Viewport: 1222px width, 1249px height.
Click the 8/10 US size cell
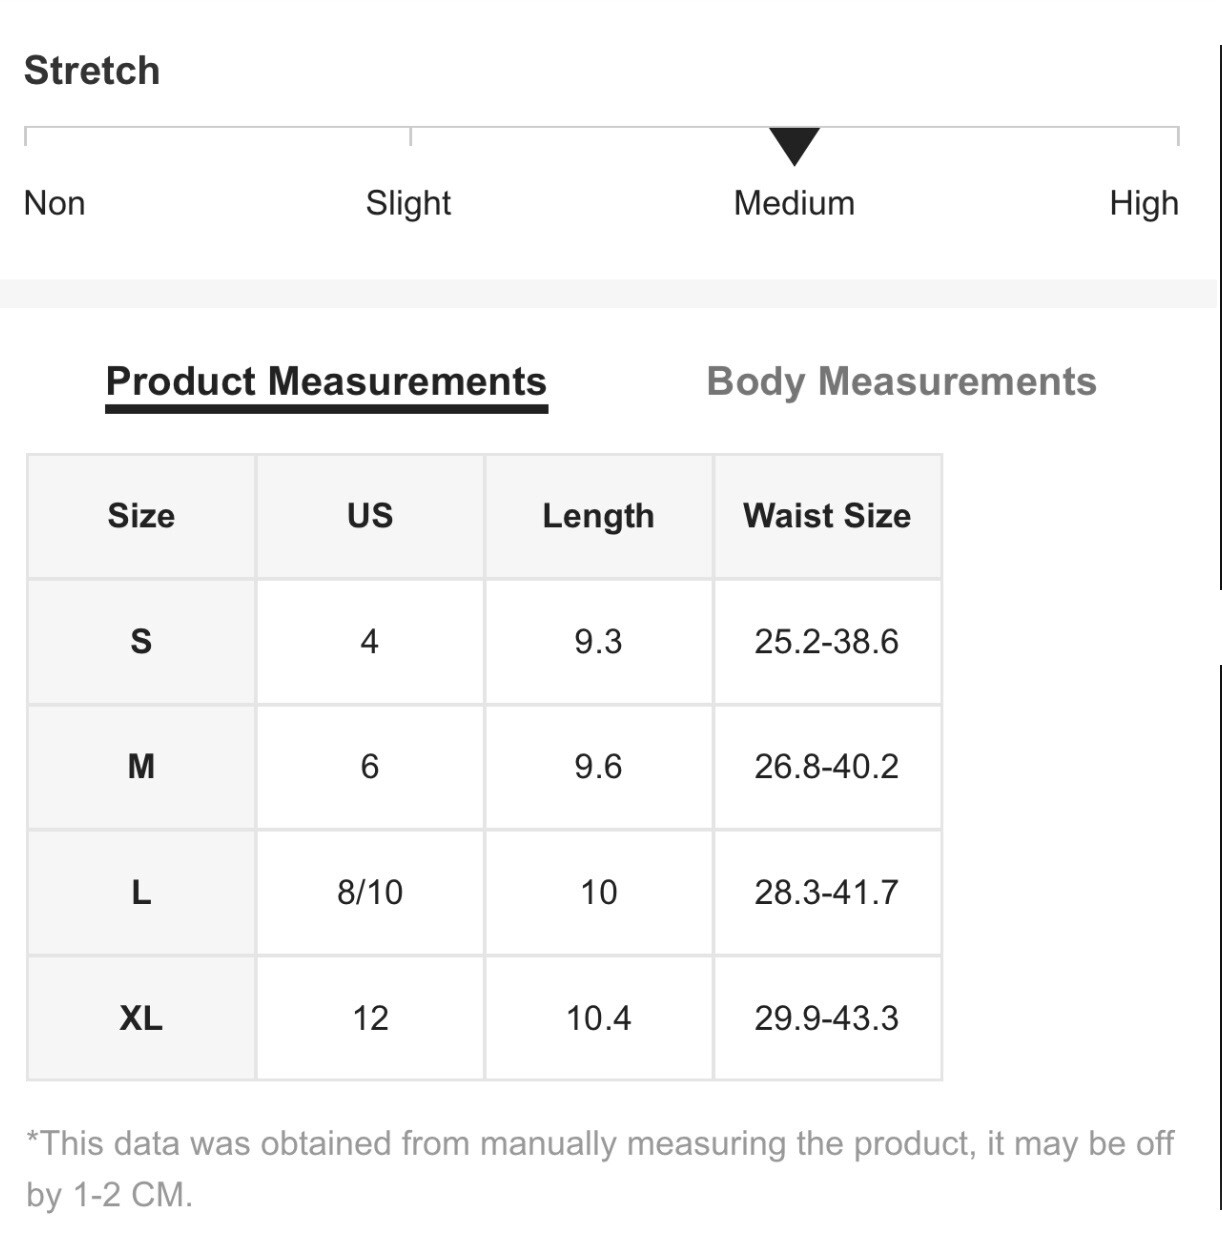point(370,892)
